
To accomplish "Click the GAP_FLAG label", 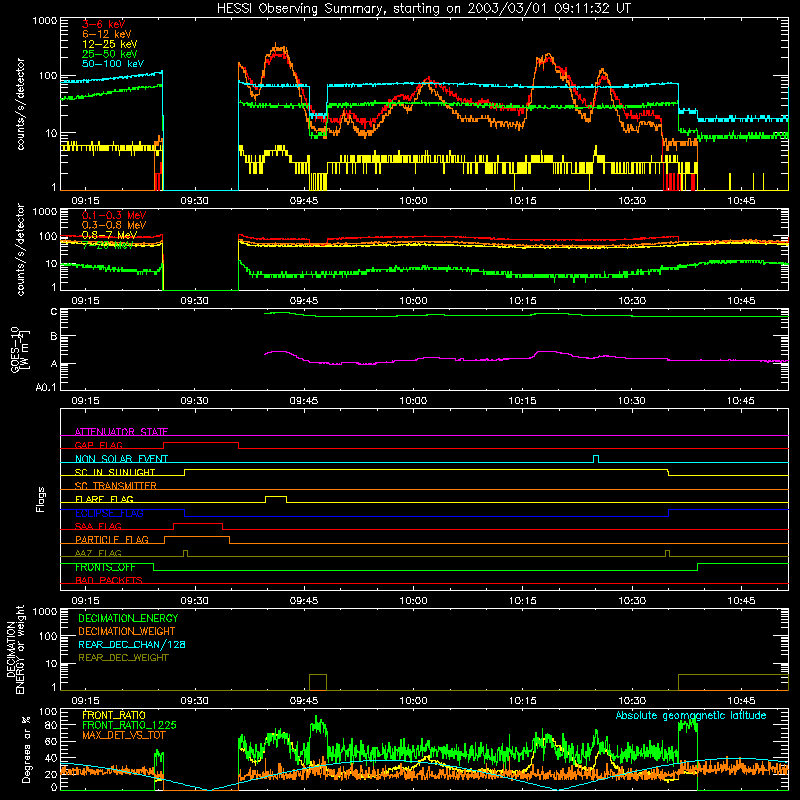I will click(x=98, y=445).
